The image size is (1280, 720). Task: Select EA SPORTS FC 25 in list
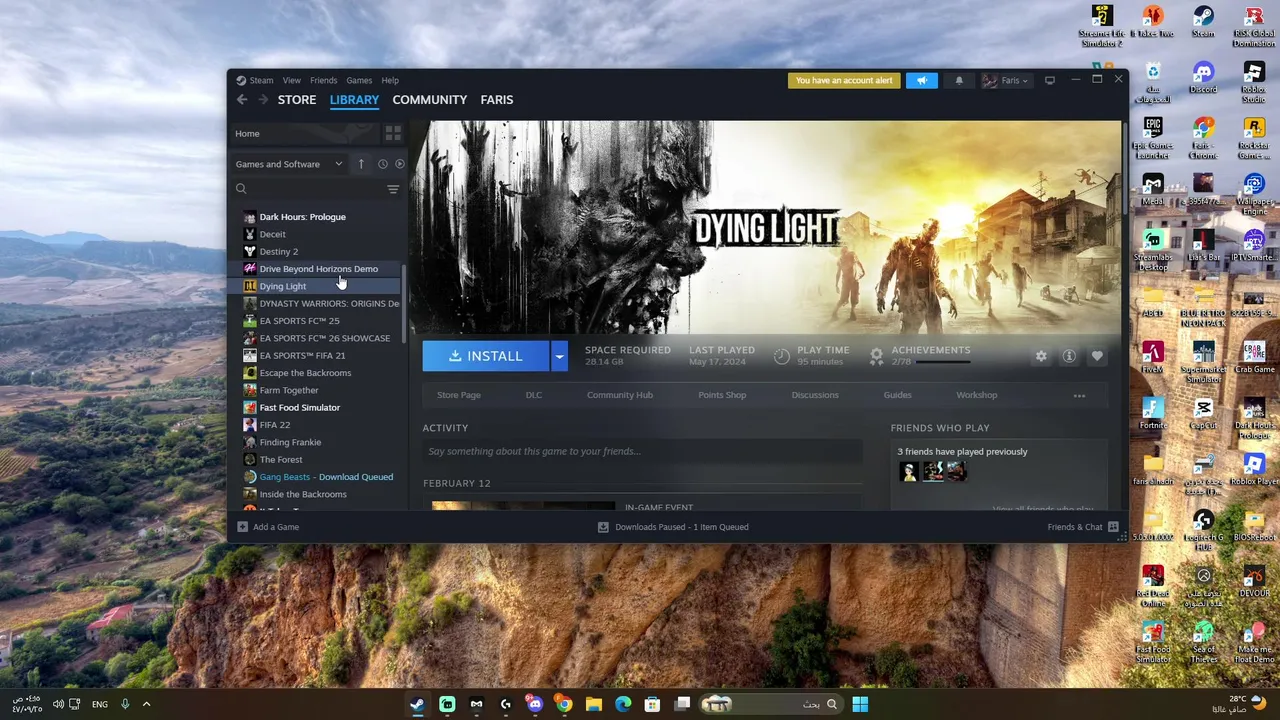(299, 321)
